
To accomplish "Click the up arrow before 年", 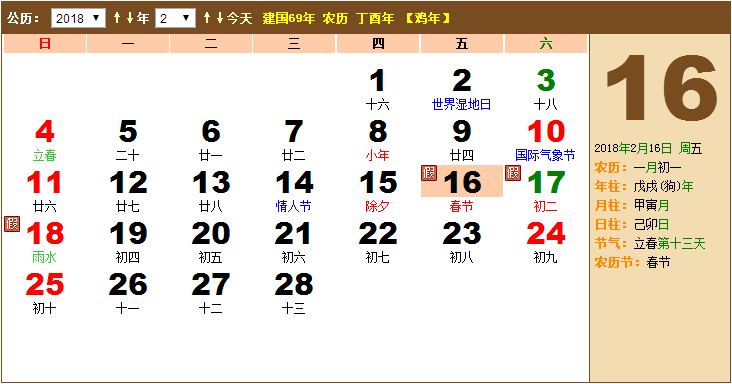I will point(117,18).
